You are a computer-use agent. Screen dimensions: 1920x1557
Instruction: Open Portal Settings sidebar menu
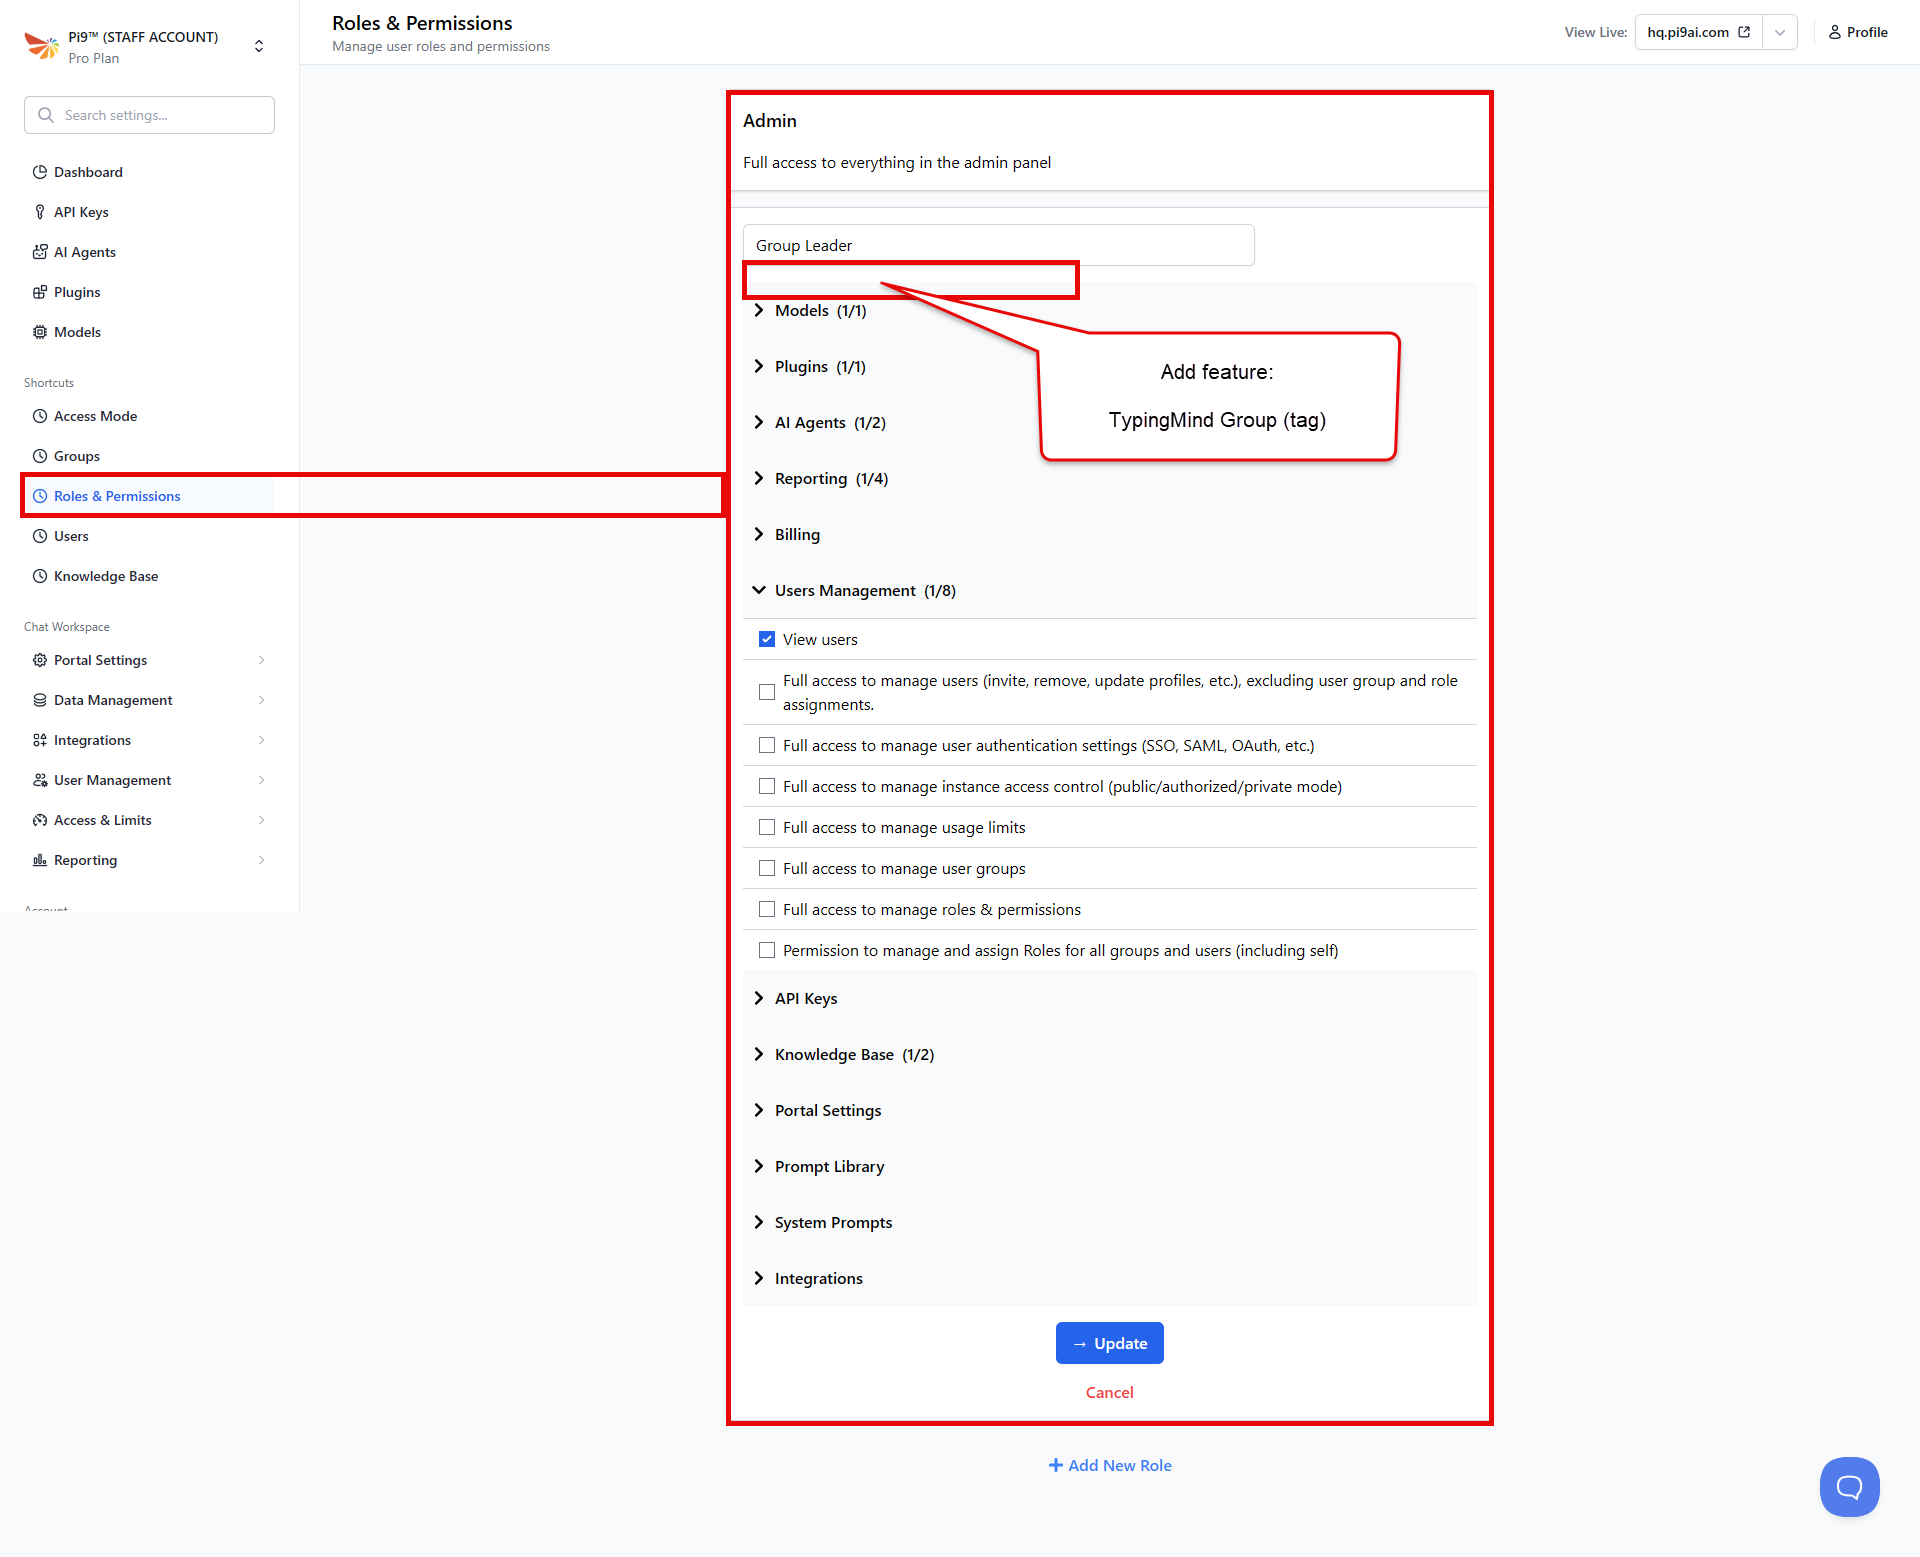149,660
